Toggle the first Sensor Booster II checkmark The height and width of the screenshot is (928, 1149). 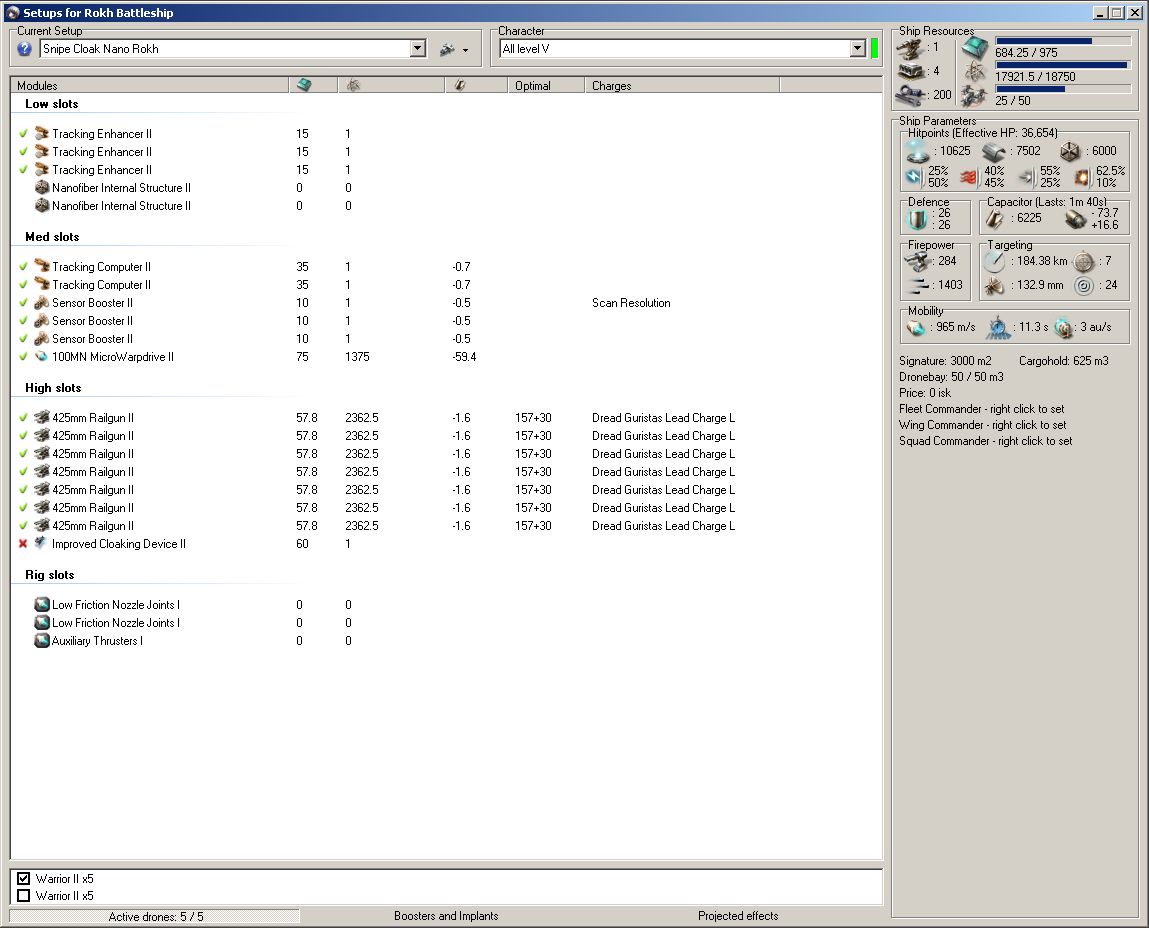[x=23, y=302]
